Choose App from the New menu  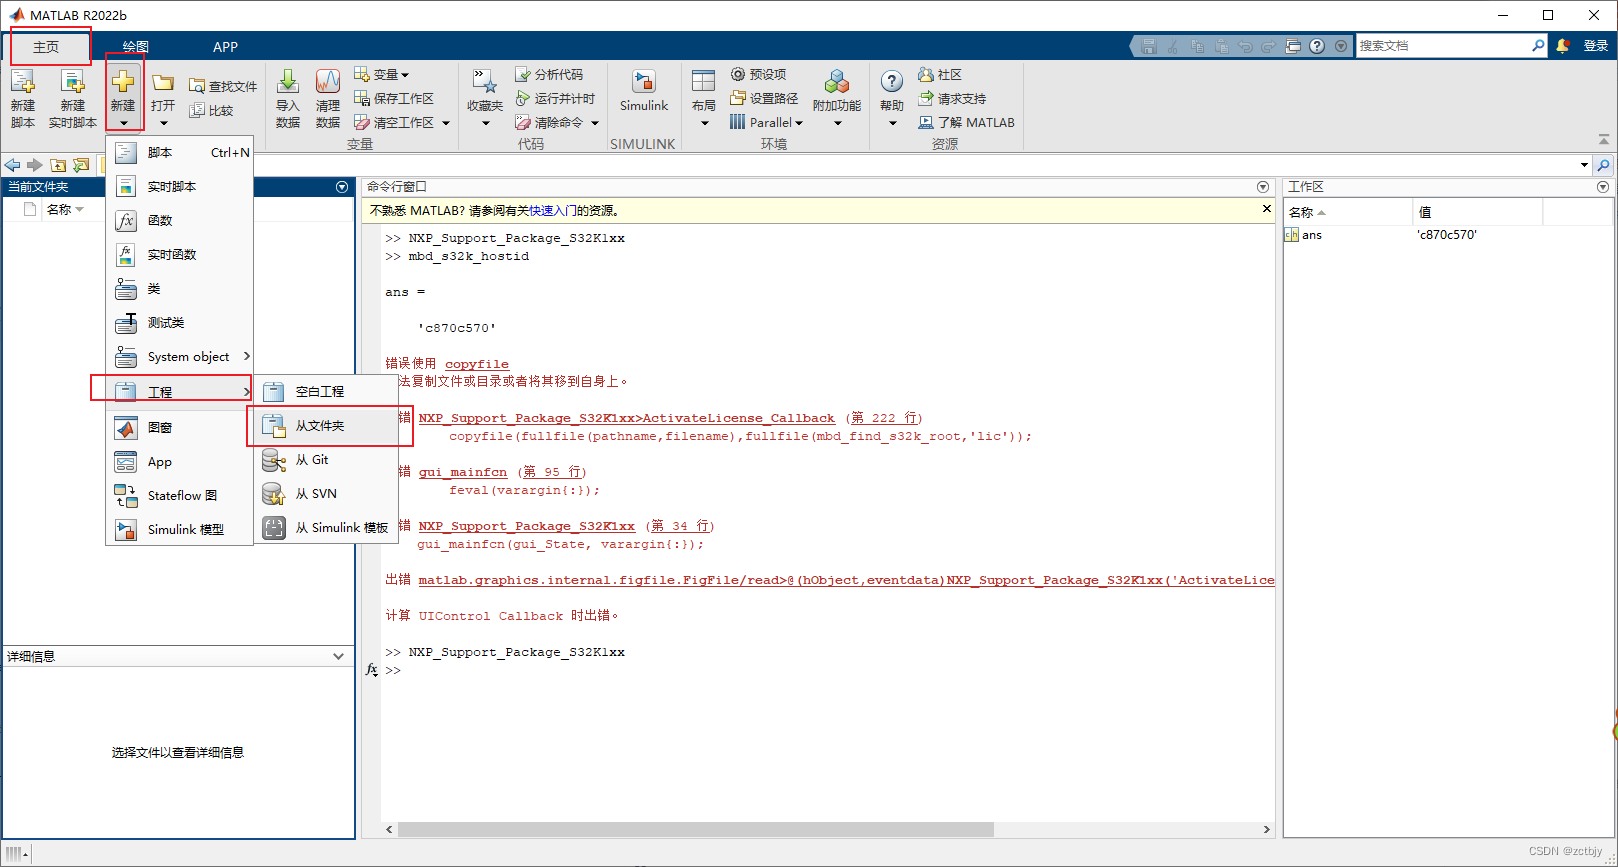[x=180, y=461]
